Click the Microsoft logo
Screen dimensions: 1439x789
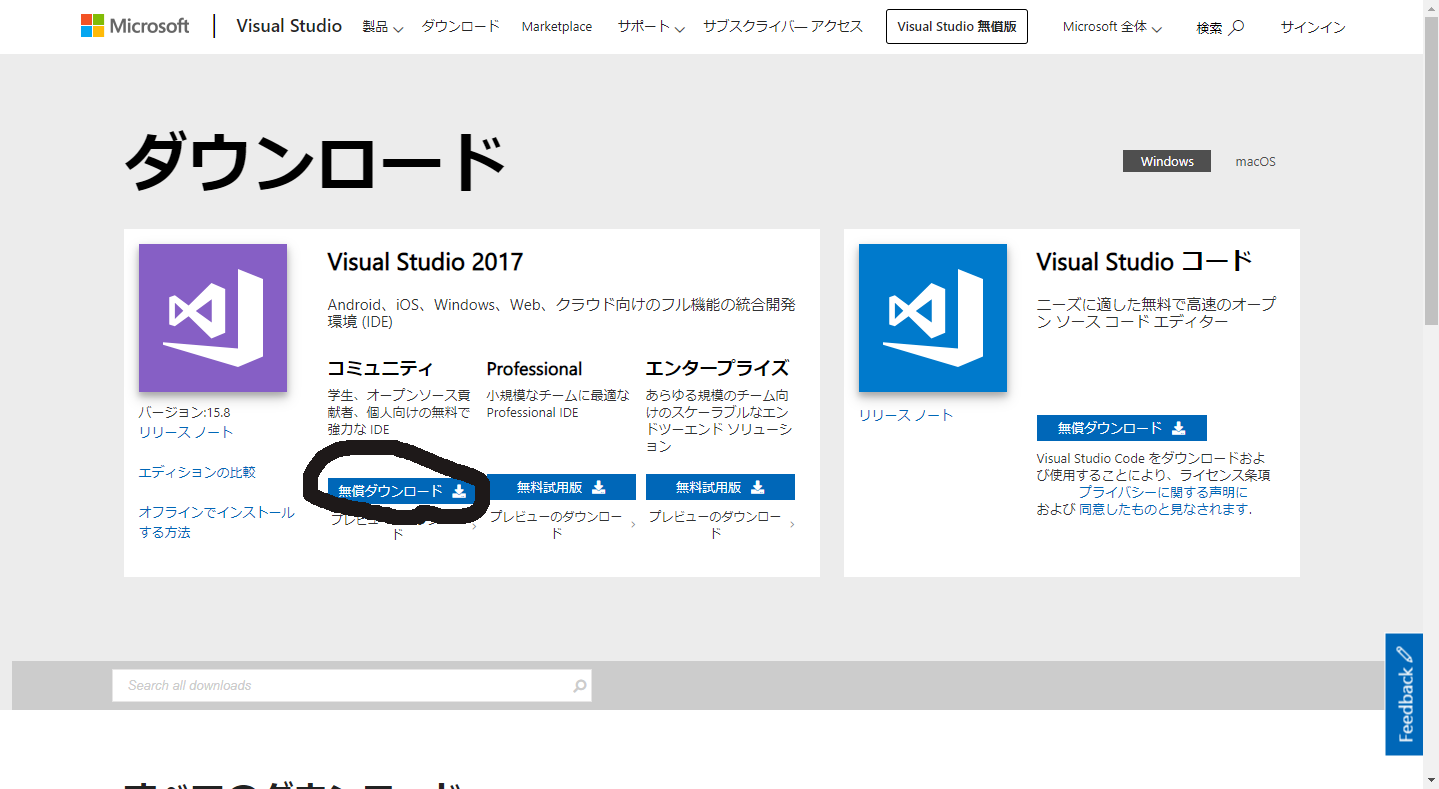135,26
